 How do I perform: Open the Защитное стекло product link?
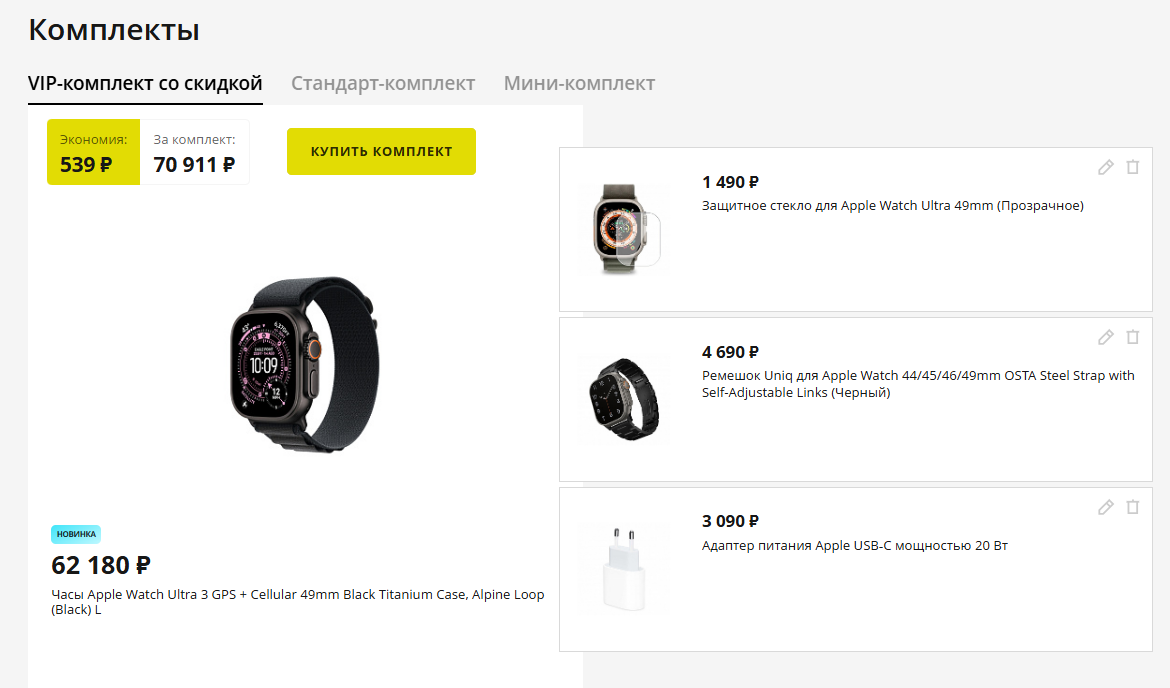click(x=892, y=205)
